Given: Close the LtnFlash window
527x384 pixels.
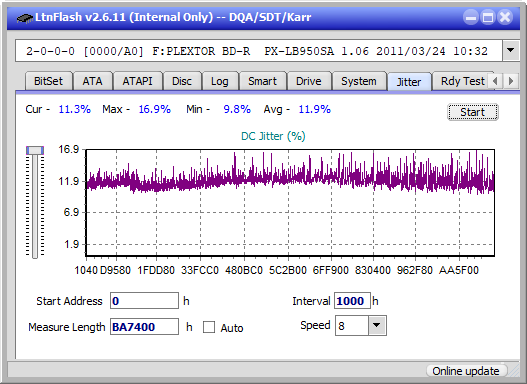Looking at the screenshot, I should (x=505, y=17).
